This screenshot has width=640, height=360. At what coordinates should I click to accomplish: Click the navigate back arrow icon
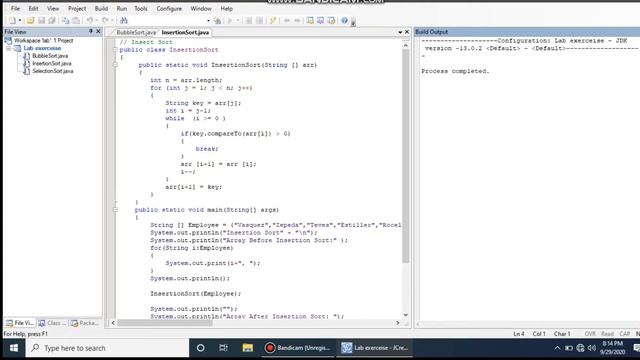pyautogui.click(x=287, y=20)
